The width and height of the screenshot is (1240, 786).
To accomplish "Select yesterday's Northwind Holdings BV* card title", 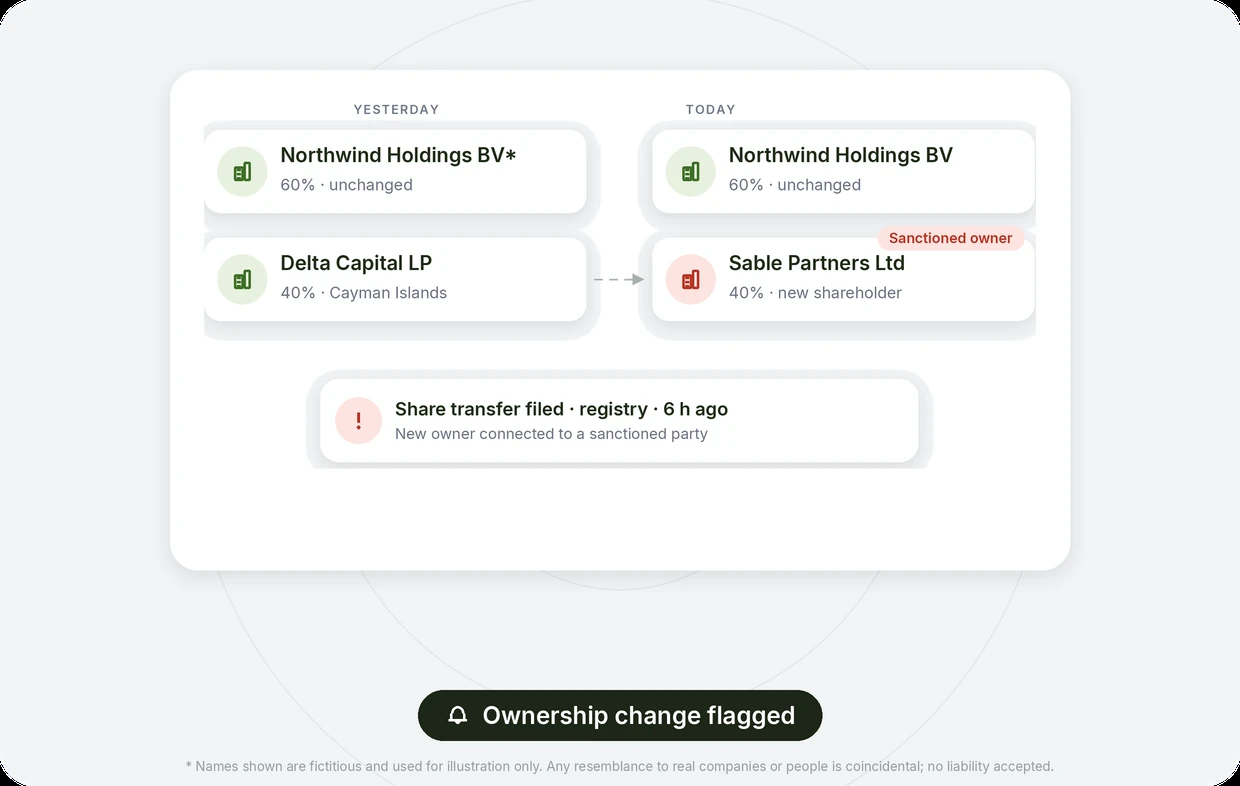I will coord(398,155).
